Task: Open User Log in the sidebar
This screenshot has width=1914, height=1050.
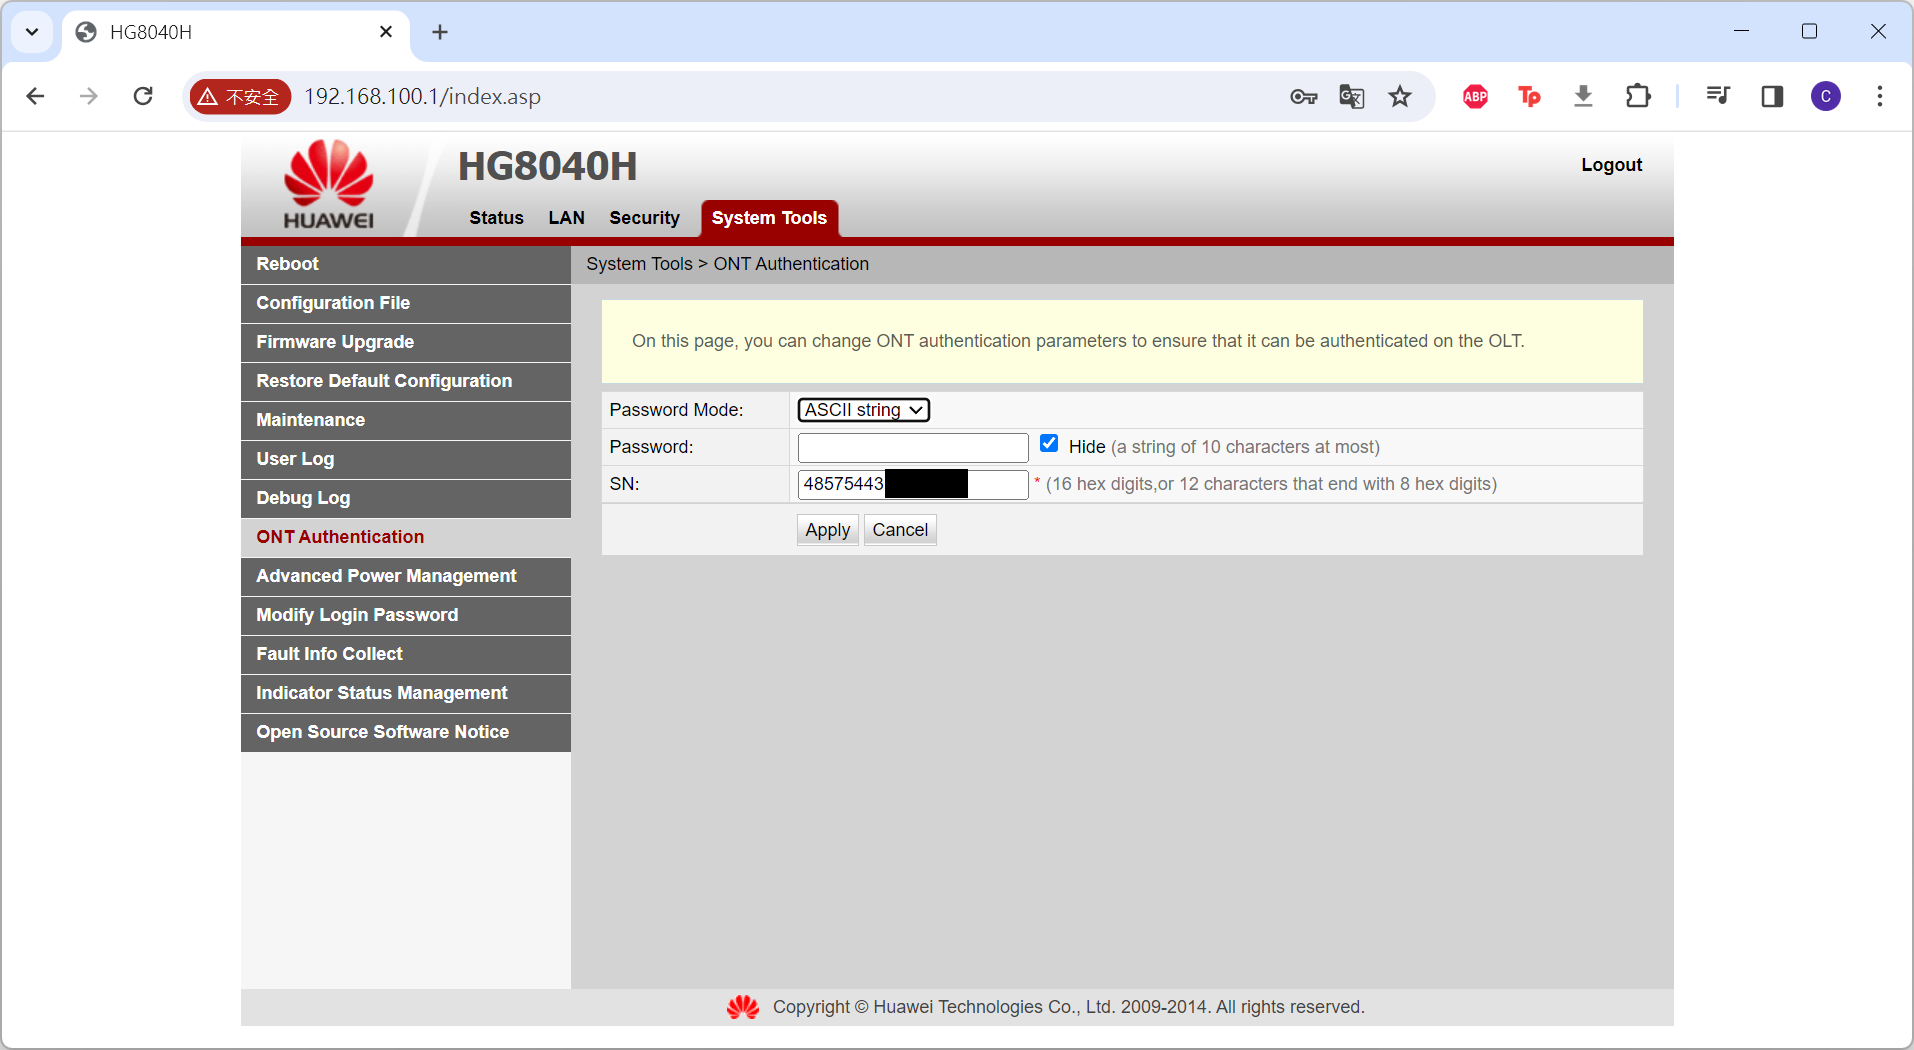Action: pos(406,459)
